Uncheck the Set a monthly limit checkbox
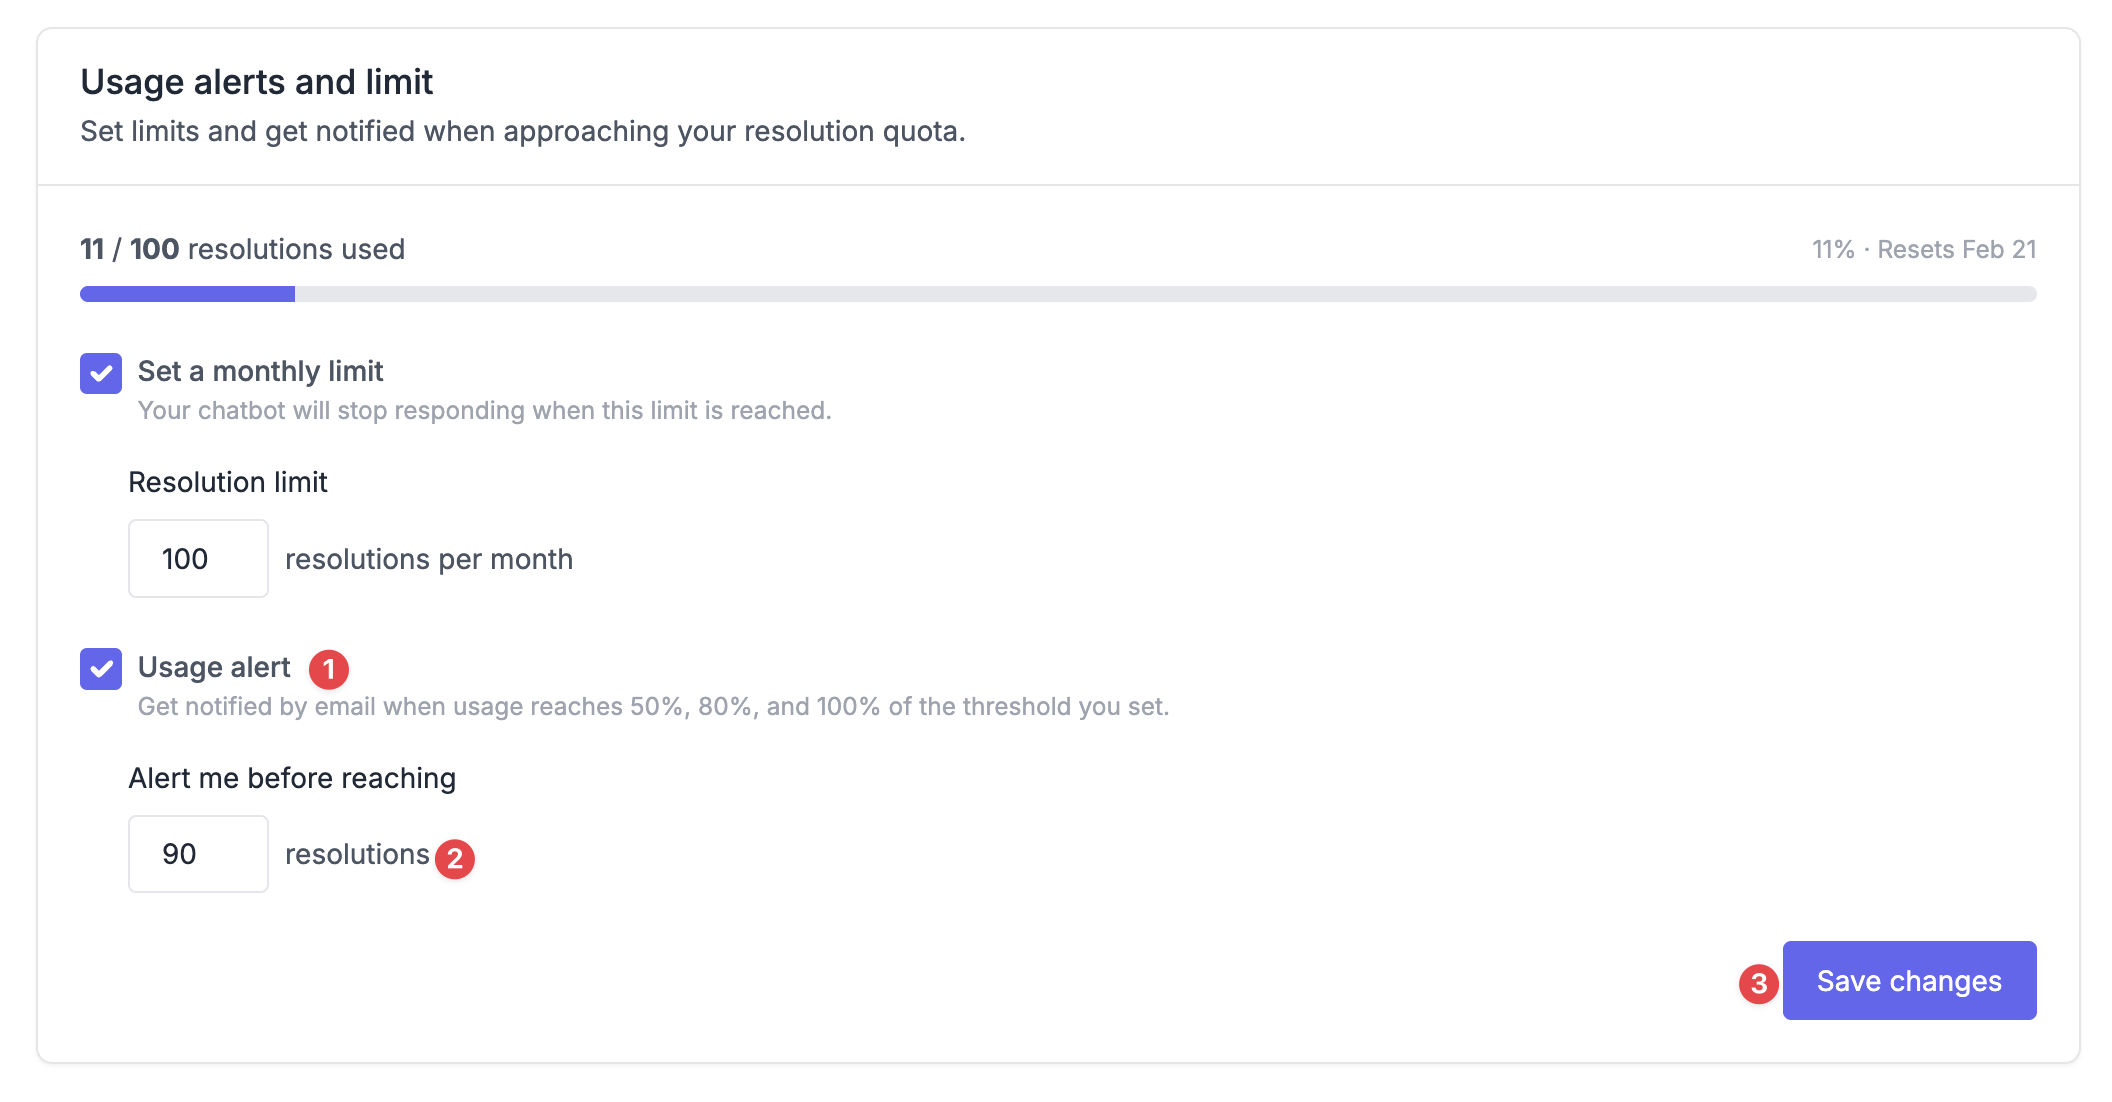The width and height of the screenshot is (2112, 1102). tap(101, 373)
